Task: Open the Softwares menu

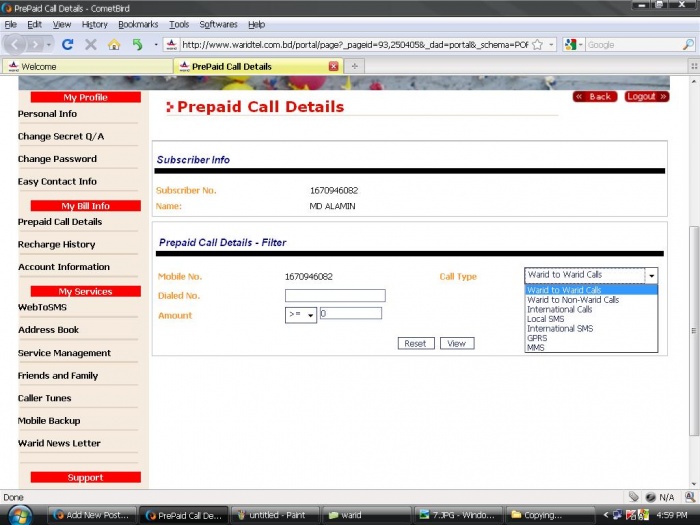Action: 218,25
